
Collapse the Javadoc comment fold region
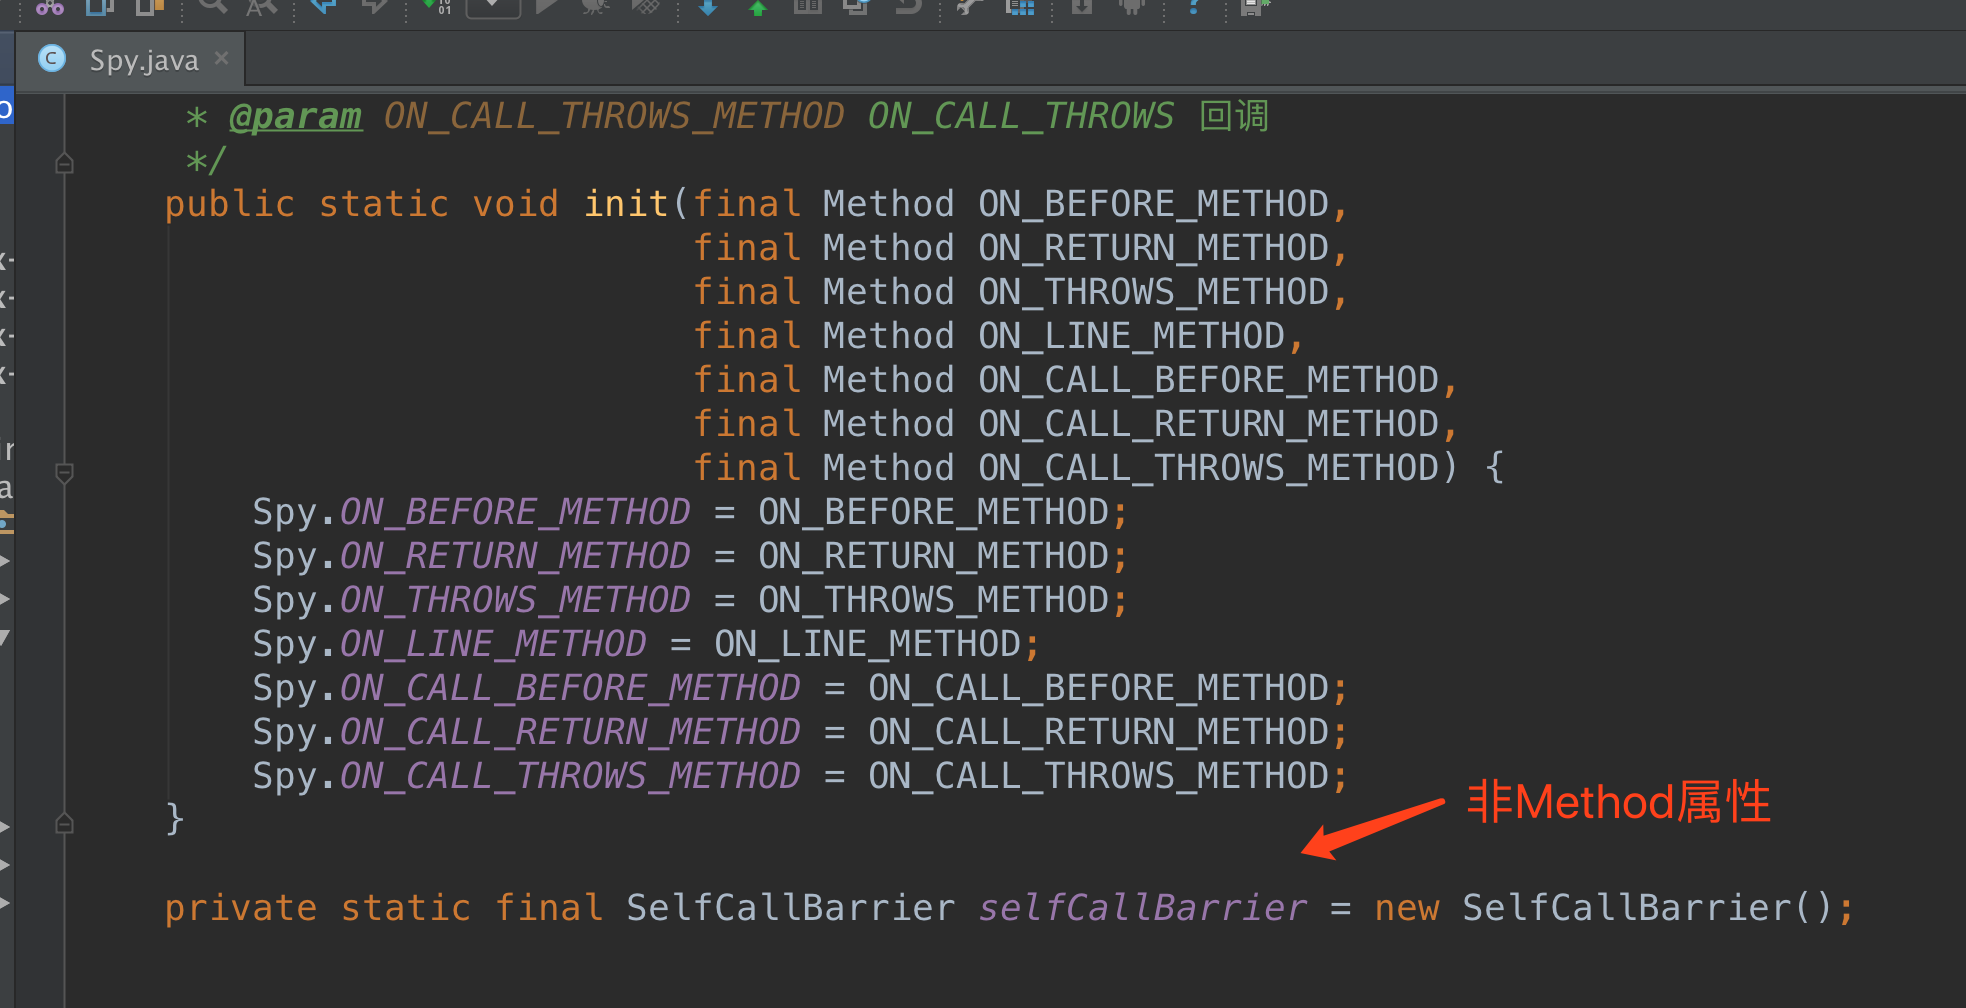click(x=64, y=162)
